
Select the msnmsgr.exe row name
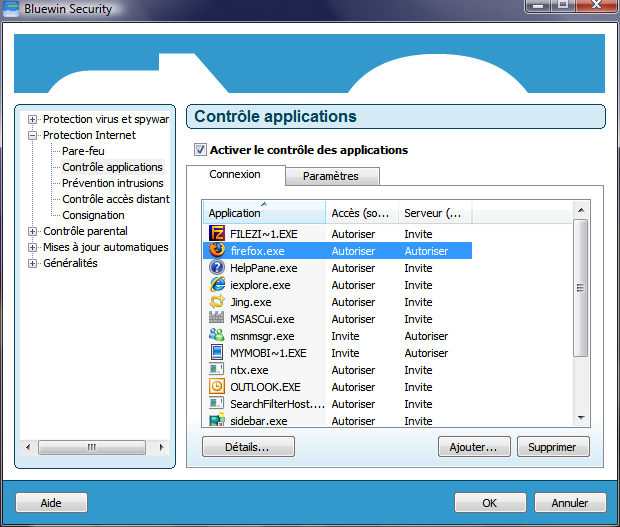(262, 336)
